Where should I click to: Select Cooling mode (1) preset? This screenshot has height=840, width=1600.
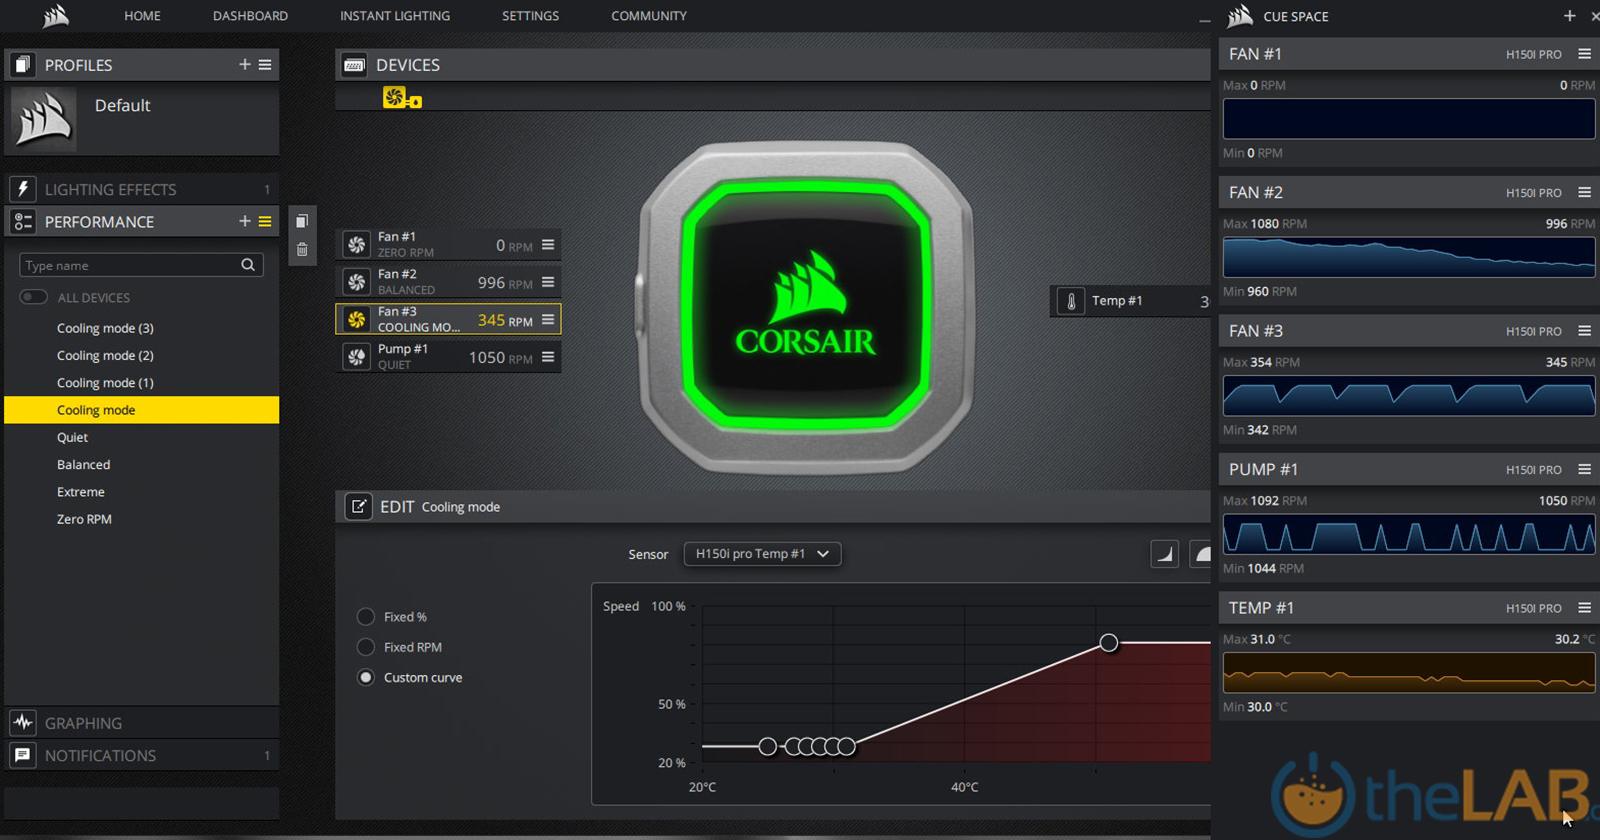pos(105,382)
